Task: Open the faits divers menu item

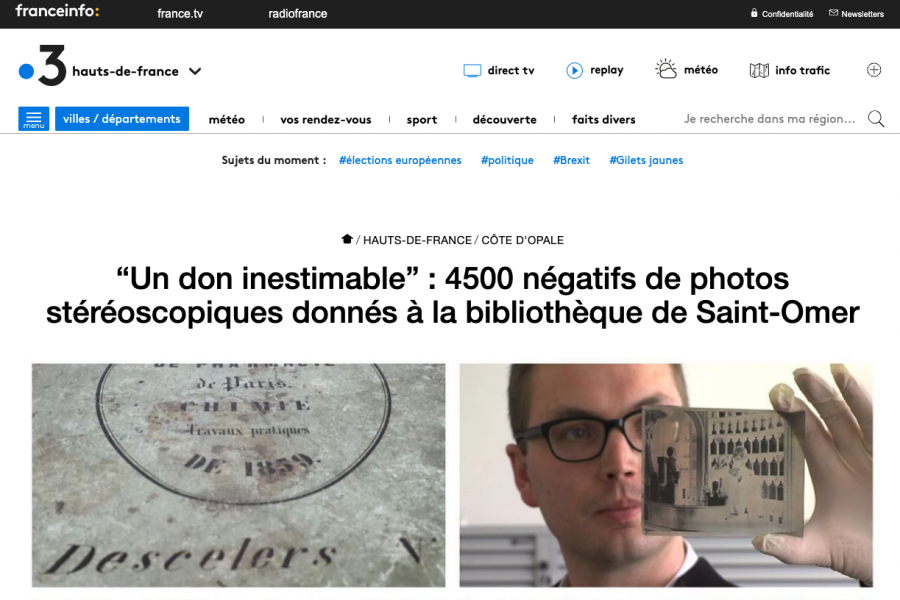Action: 603,119
